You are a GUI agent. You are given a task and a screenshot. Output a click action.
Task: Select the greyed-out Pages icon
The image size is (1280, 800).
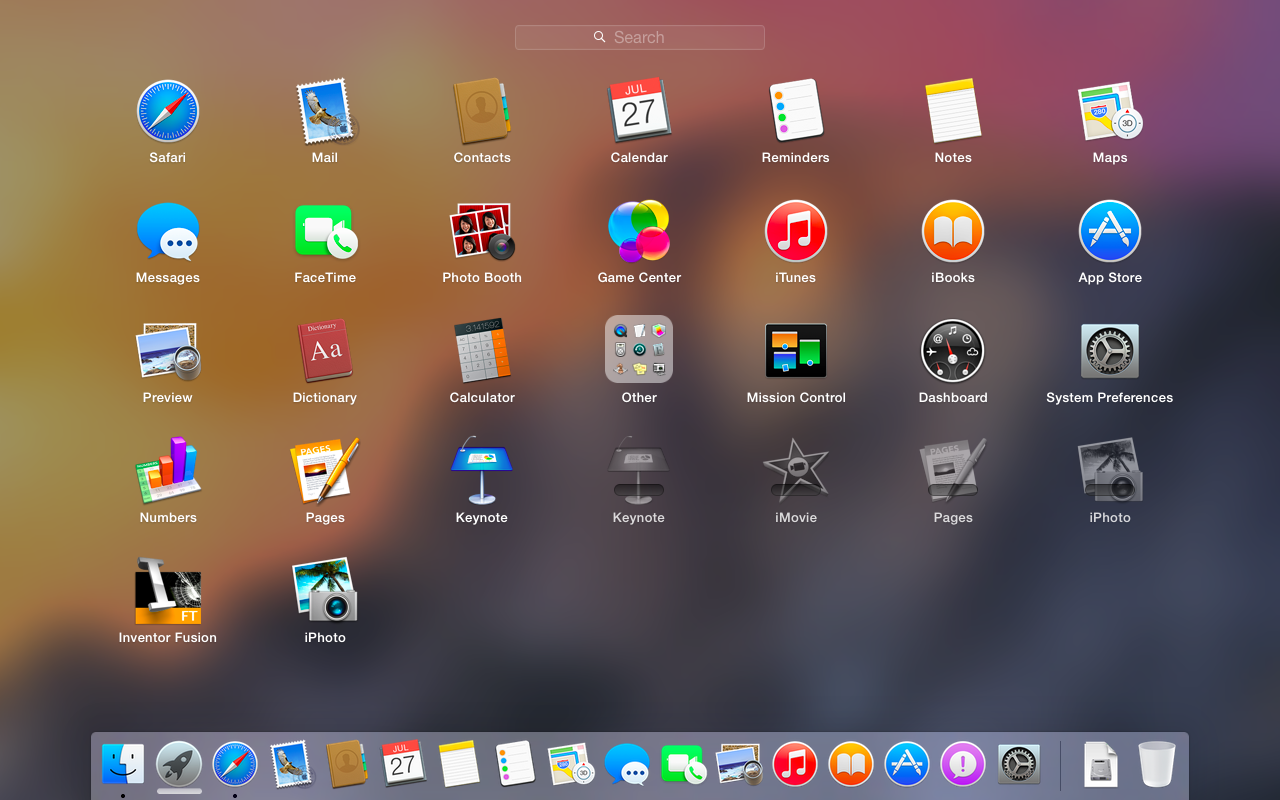tap(953, 471)
